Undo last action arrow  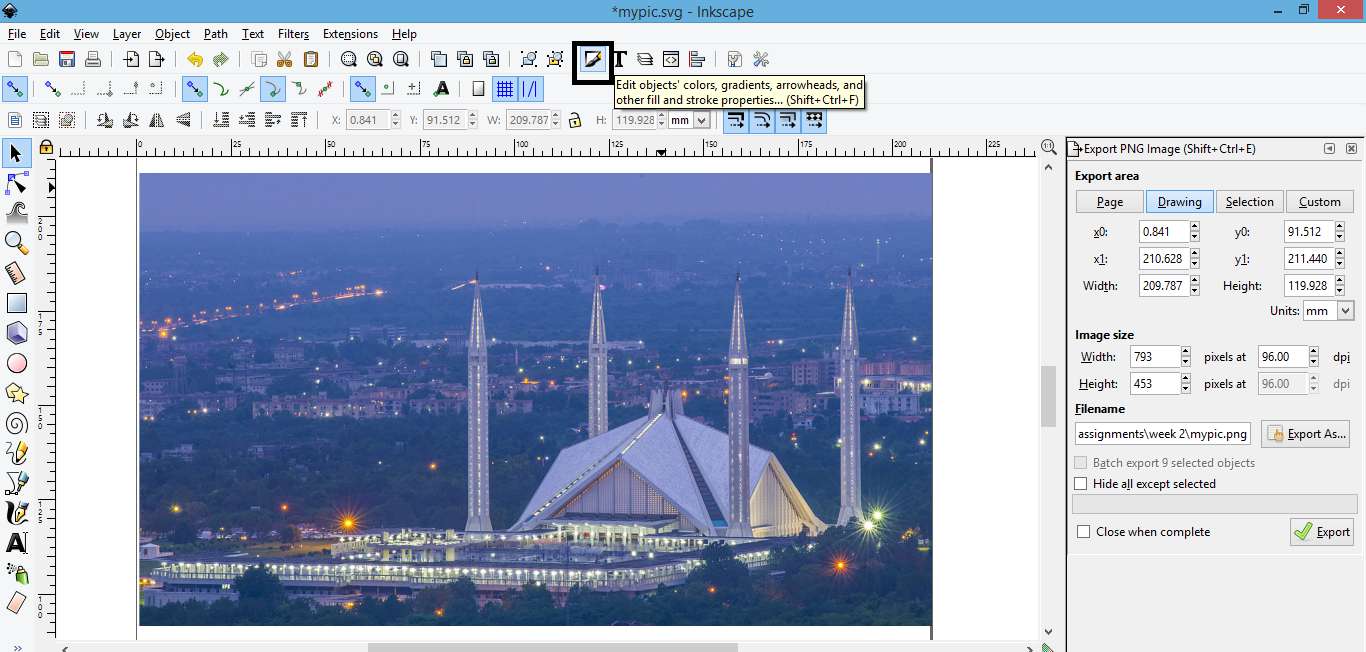click(195, 60)
